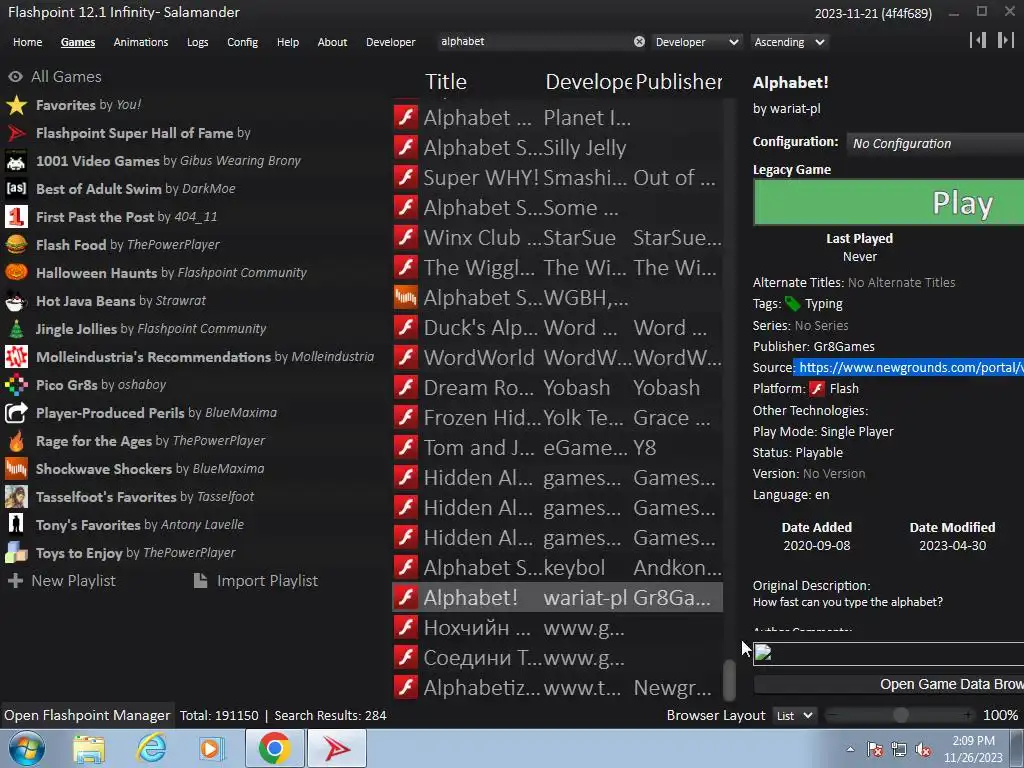
Task: Open the Windows Start button
Action: point(25,748)
